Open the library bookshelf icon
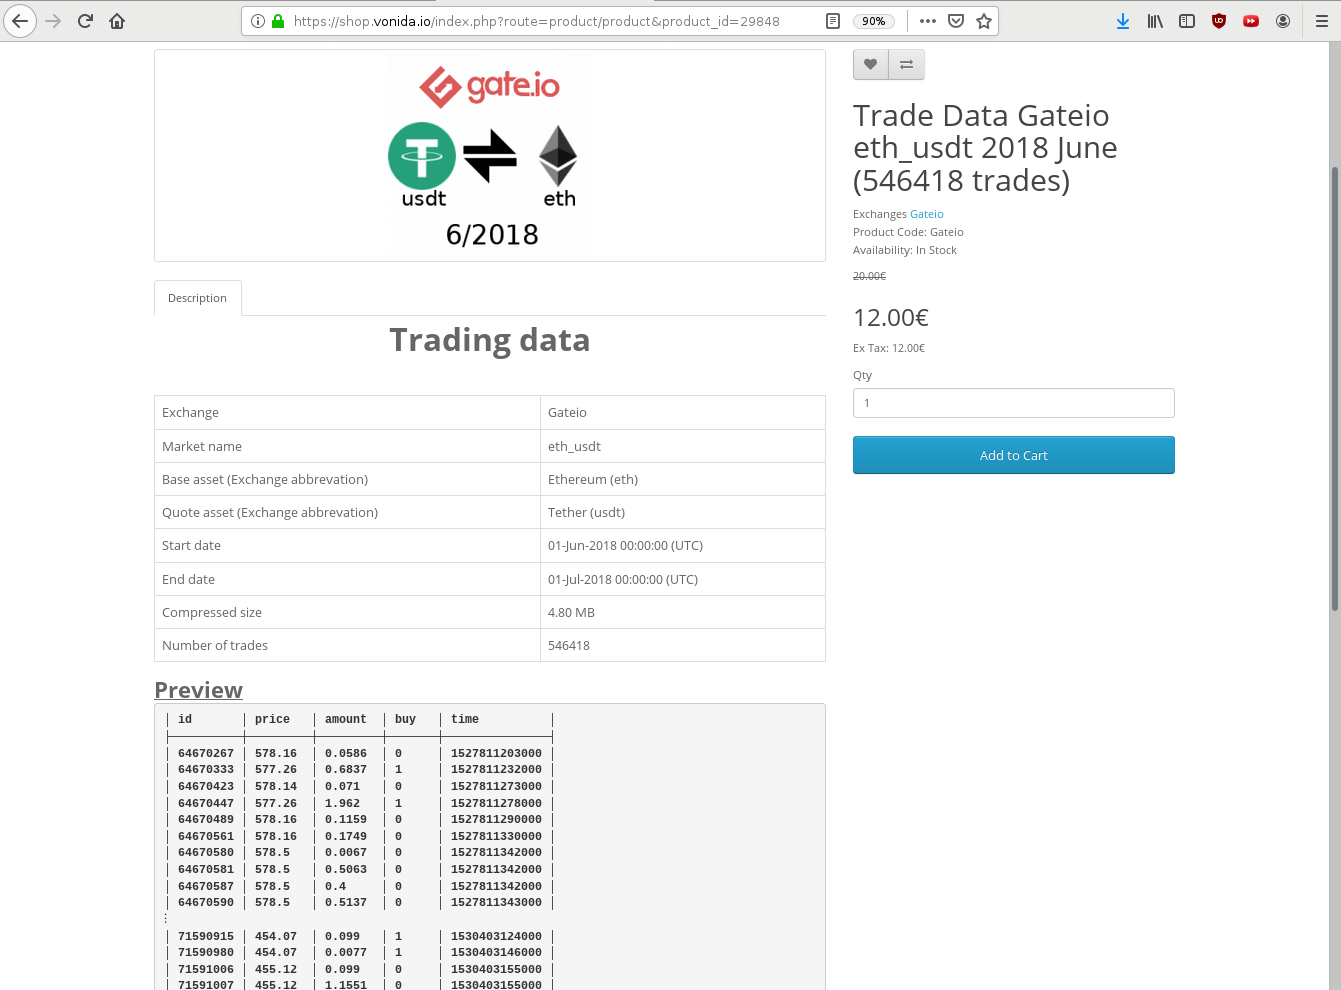1341x990 pixels. pyautogui.click(x=1155, y=21)
